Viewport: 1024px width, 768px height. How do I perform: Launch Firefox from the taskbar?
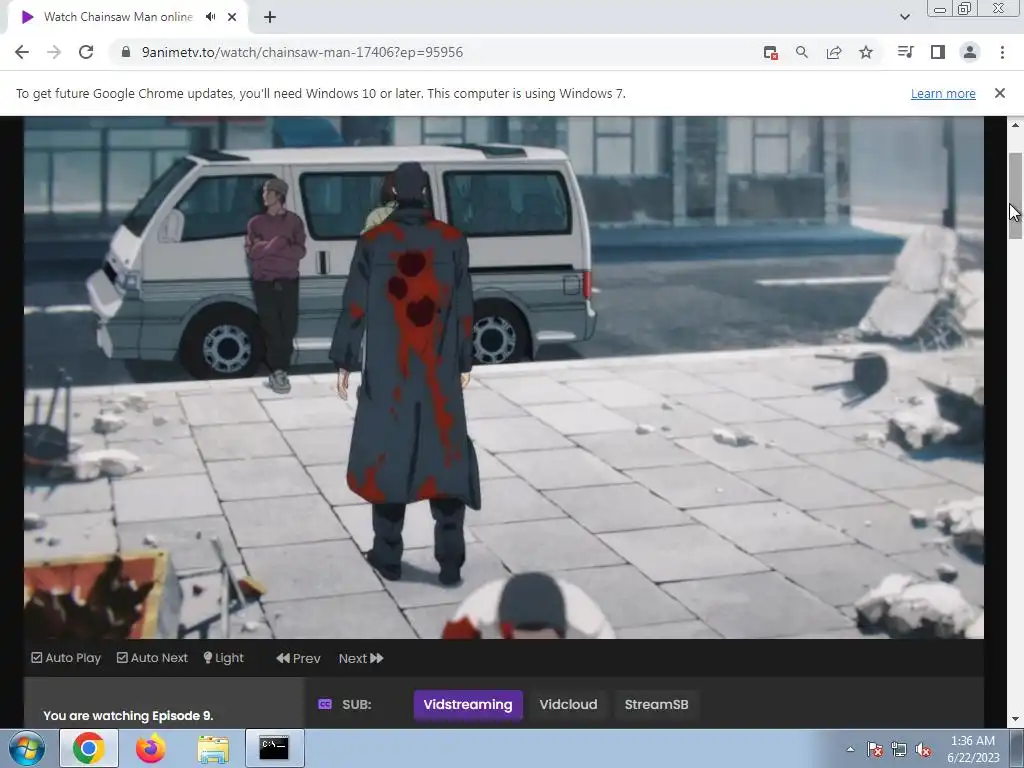pyautogui.click(x=151, y=748)
